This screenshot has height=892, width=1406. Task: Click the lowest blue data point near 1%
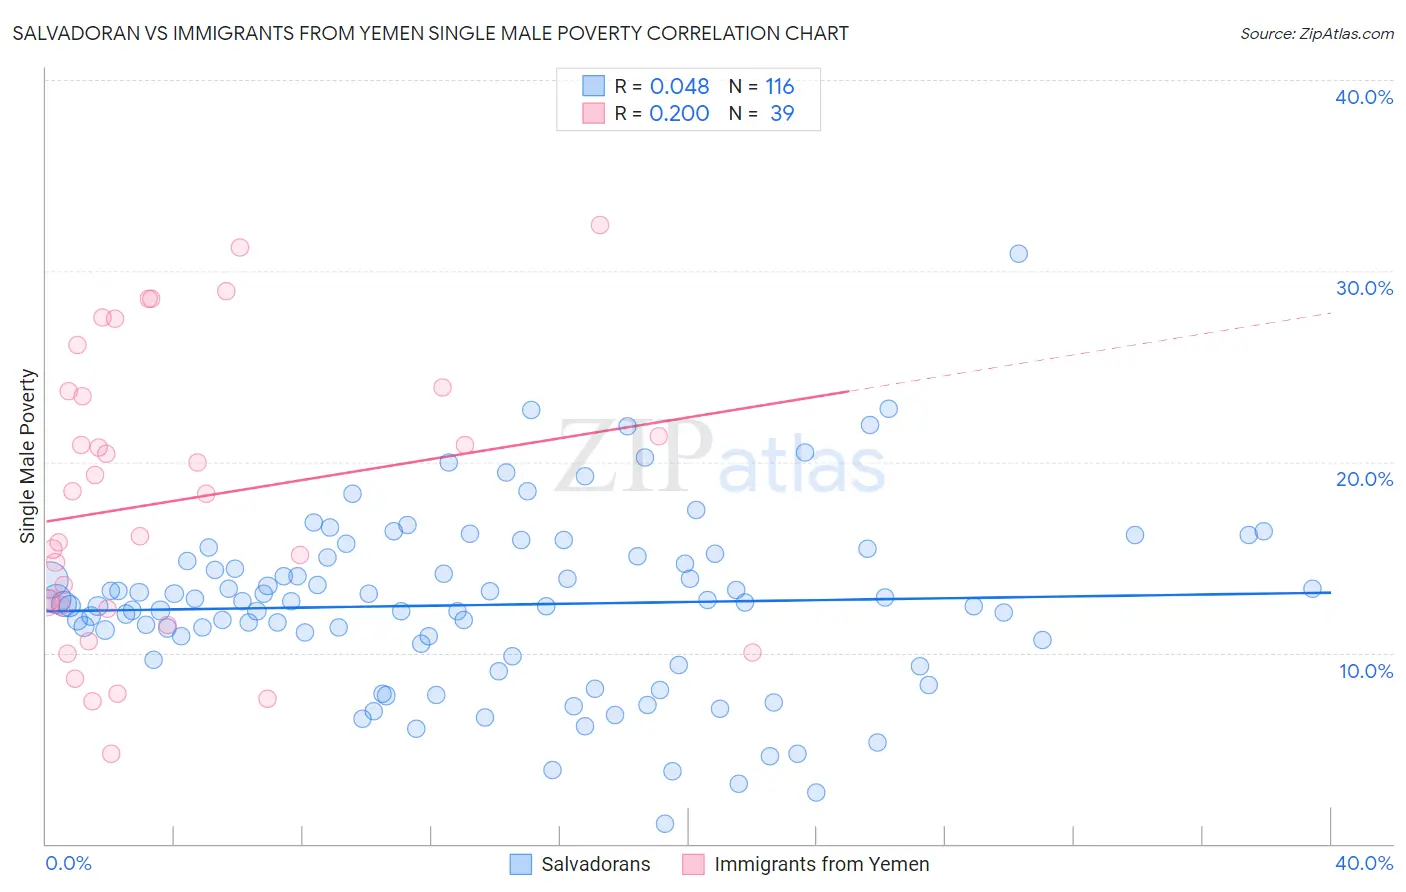point(665,824)
